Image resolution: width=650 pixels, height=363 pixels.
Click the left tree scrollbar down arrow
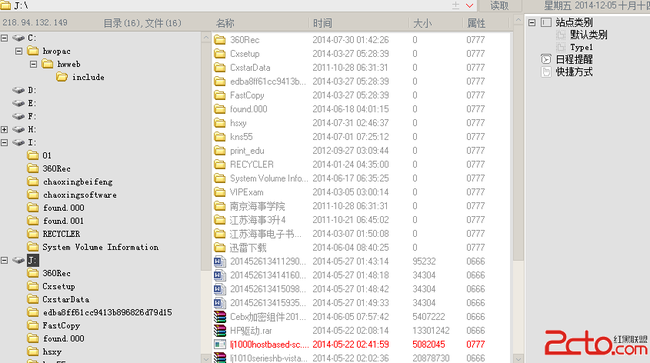coord(206,358)
